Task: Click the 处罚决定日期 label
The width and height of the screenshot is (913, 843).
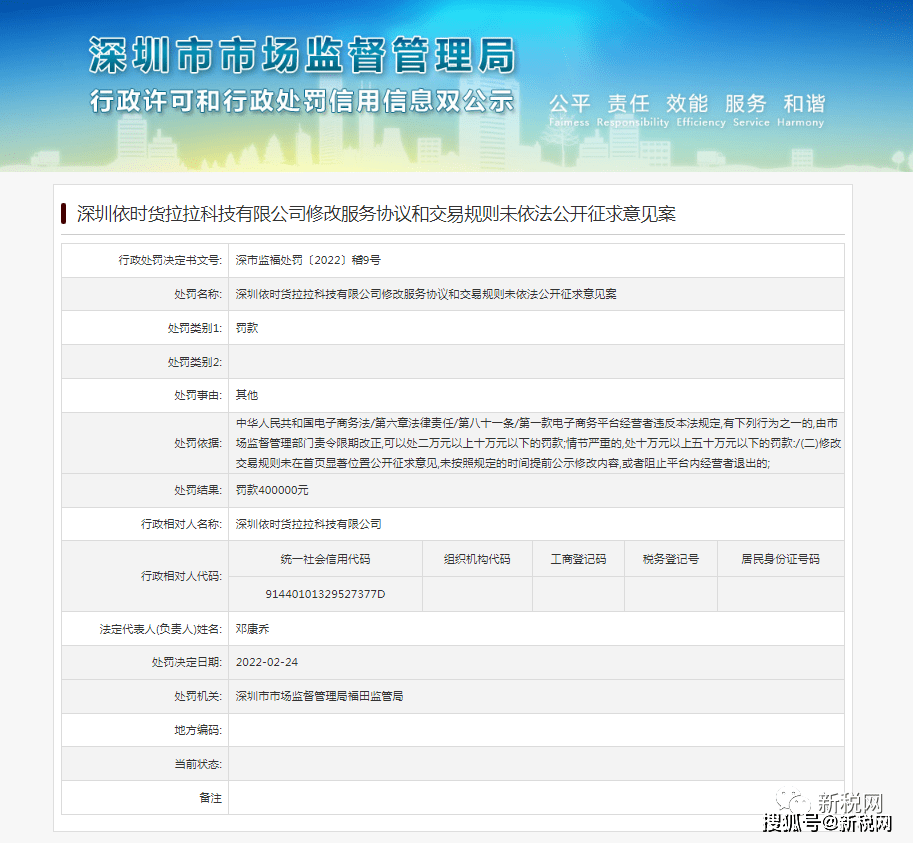Action: [x=186, y=662]
